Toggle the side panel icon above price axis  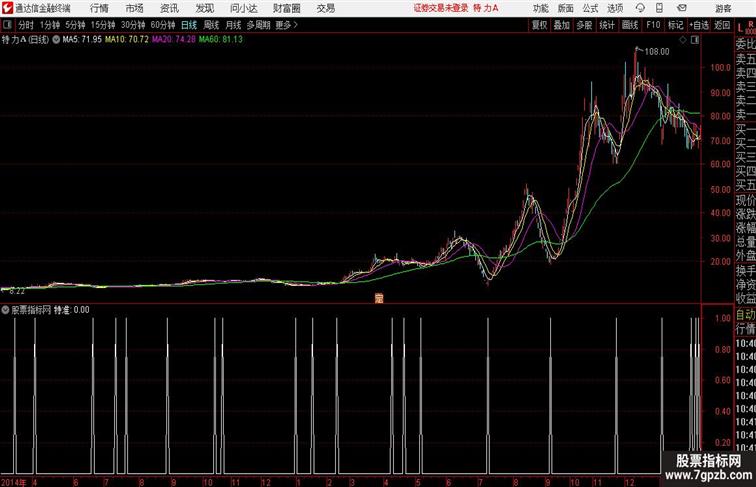click(x=695, y=40)
